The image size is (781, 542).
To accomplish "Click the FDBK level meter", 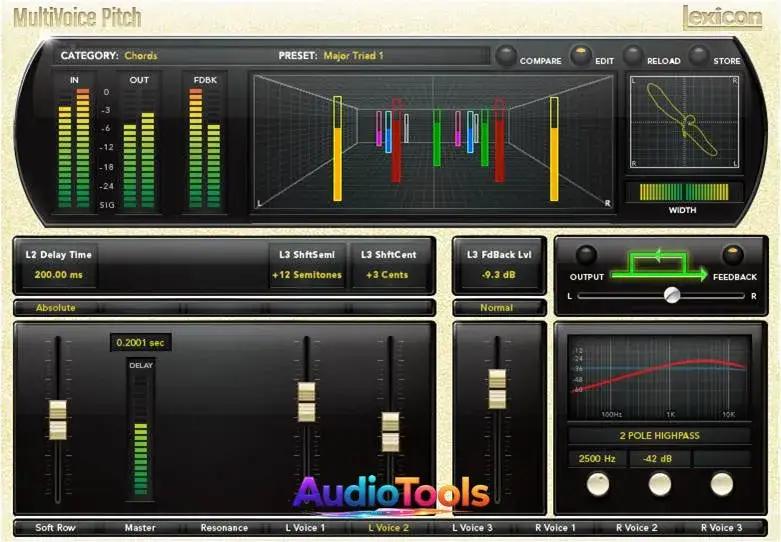I will pyautogui.click(x=205, y=147).
